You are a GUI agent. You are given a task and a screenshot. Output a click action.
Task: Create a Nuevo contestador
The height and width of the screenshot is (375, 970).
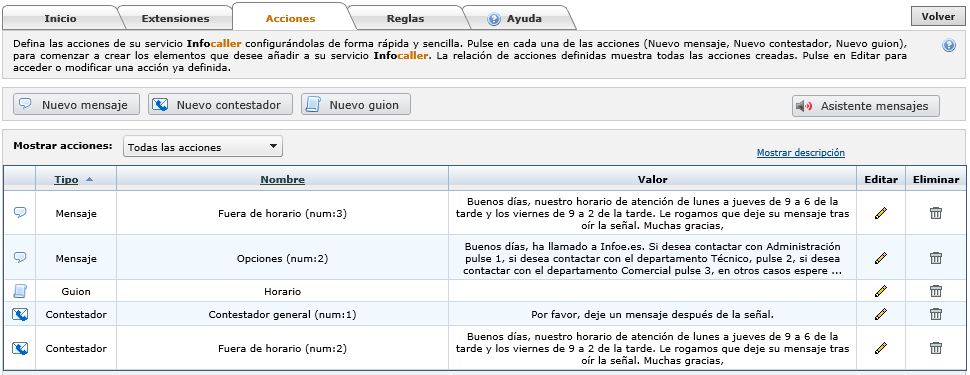point(220,105)
